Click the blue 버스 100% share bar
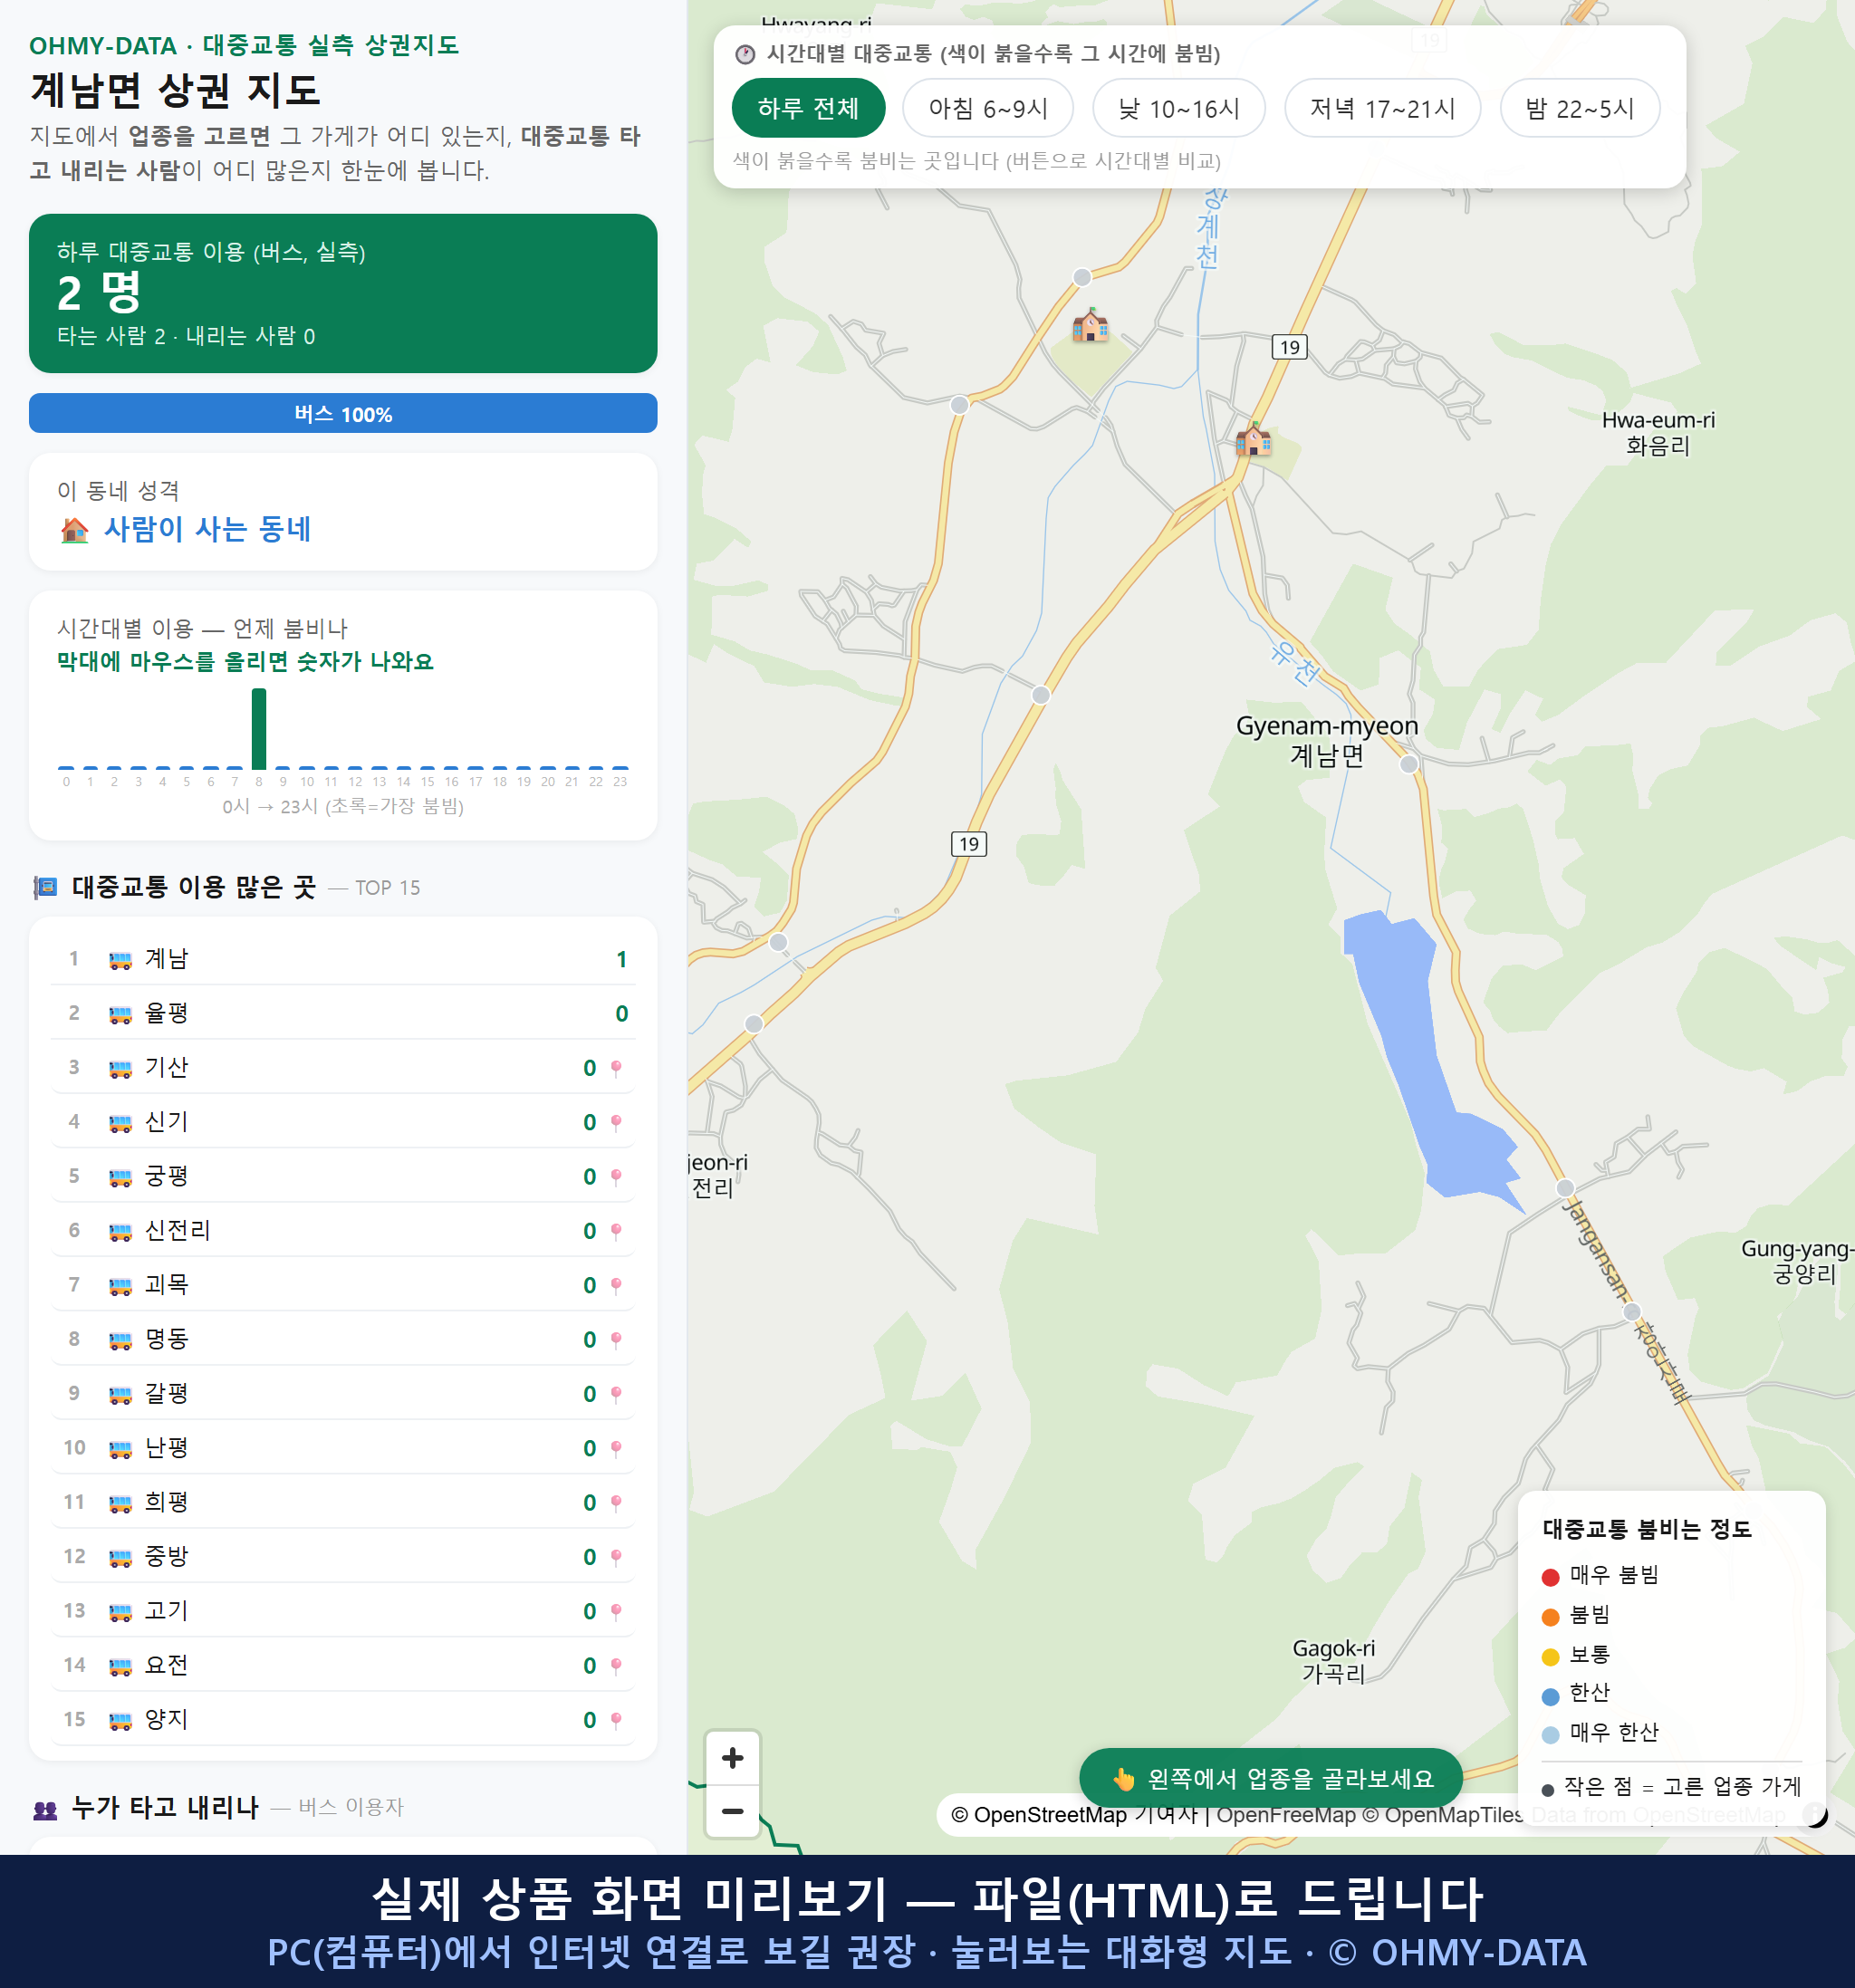The height and width of the screenshot is (1988, 1855). (x=343, y=413)
